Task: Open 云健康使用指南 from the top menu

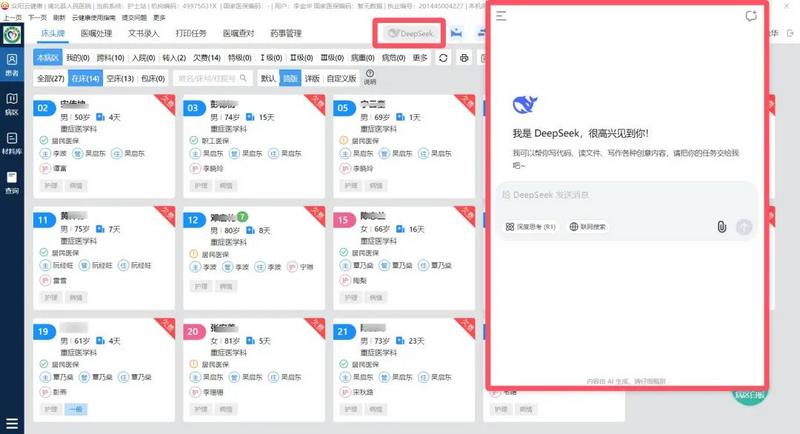Action: coord(93,17)
